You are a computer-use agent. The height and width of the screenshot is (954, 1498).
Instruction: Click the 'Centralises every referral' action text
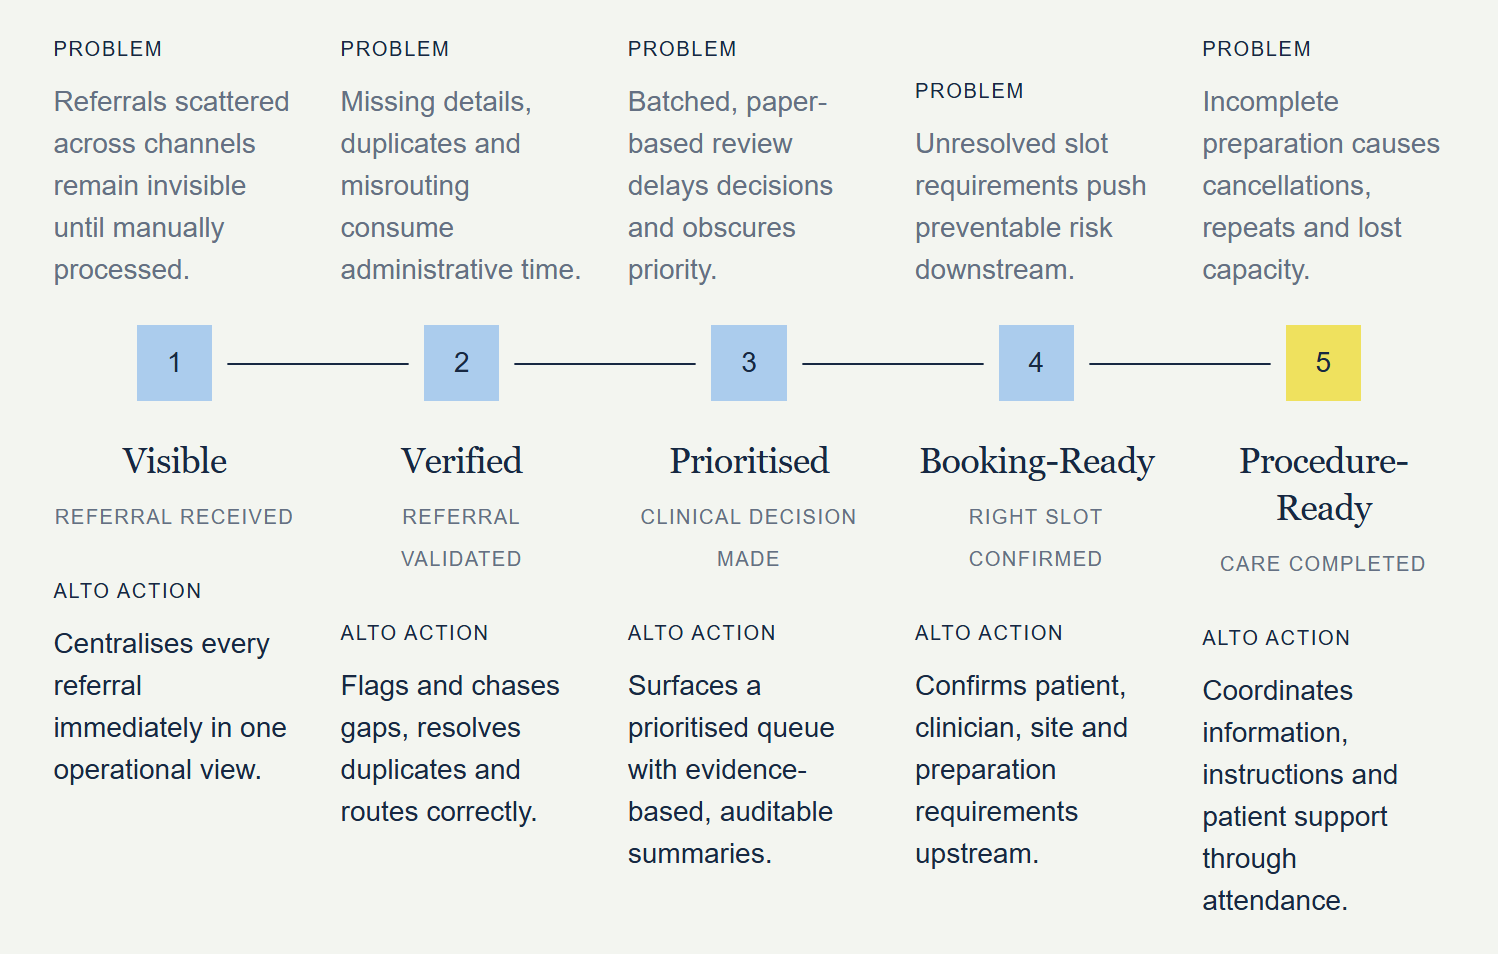[170, 707]
